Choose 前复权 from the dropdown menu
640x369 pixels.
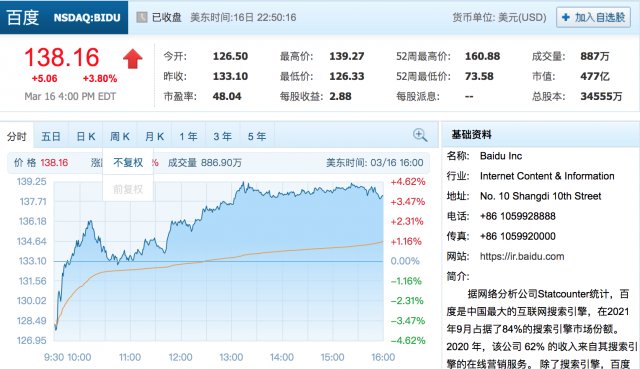click(x=128, y=189)
